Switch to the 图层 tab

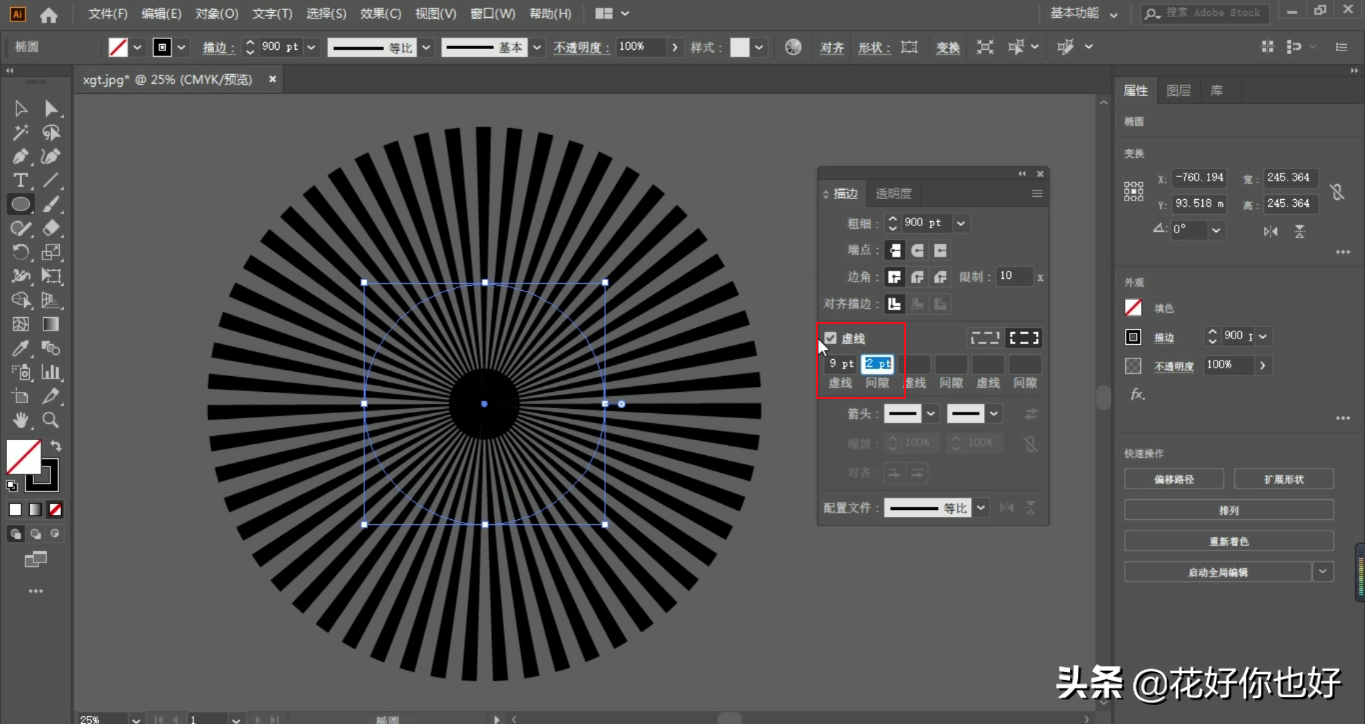[x=1179, y=91]
